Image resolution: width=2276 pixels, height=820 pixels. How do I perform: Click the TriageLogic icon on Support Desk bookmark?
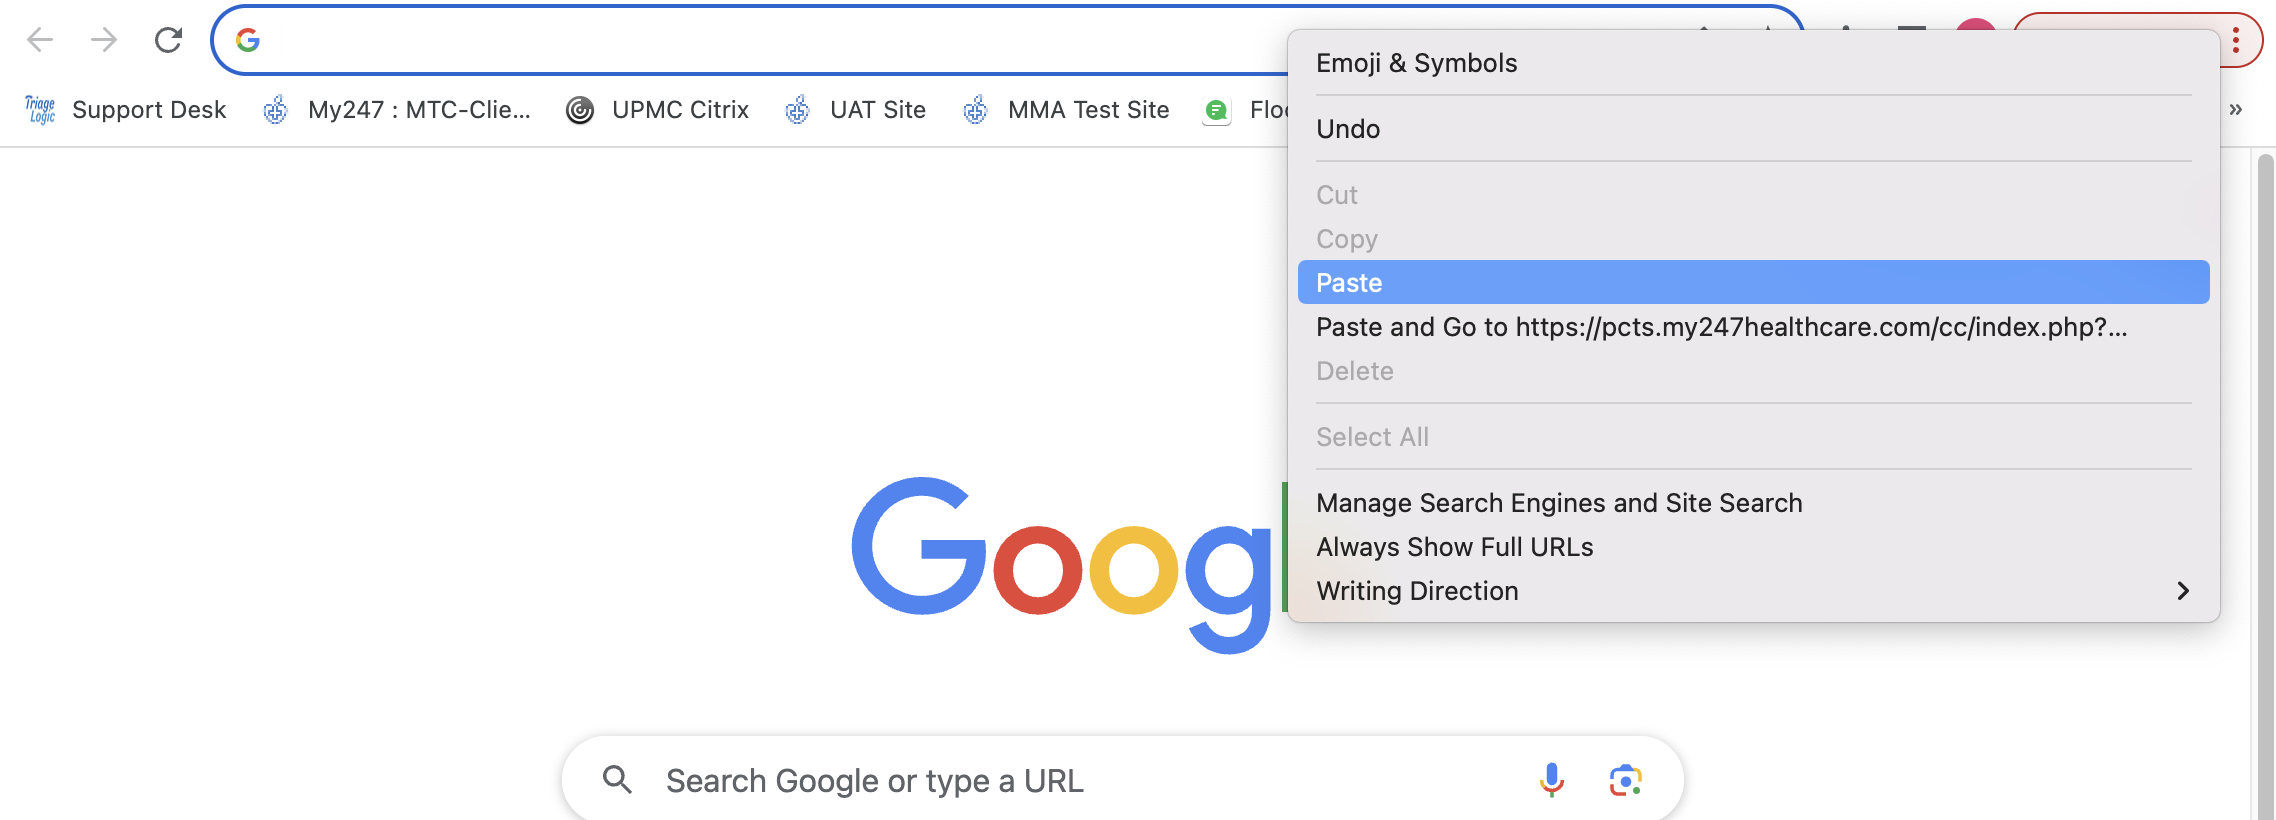click(38, 110)
